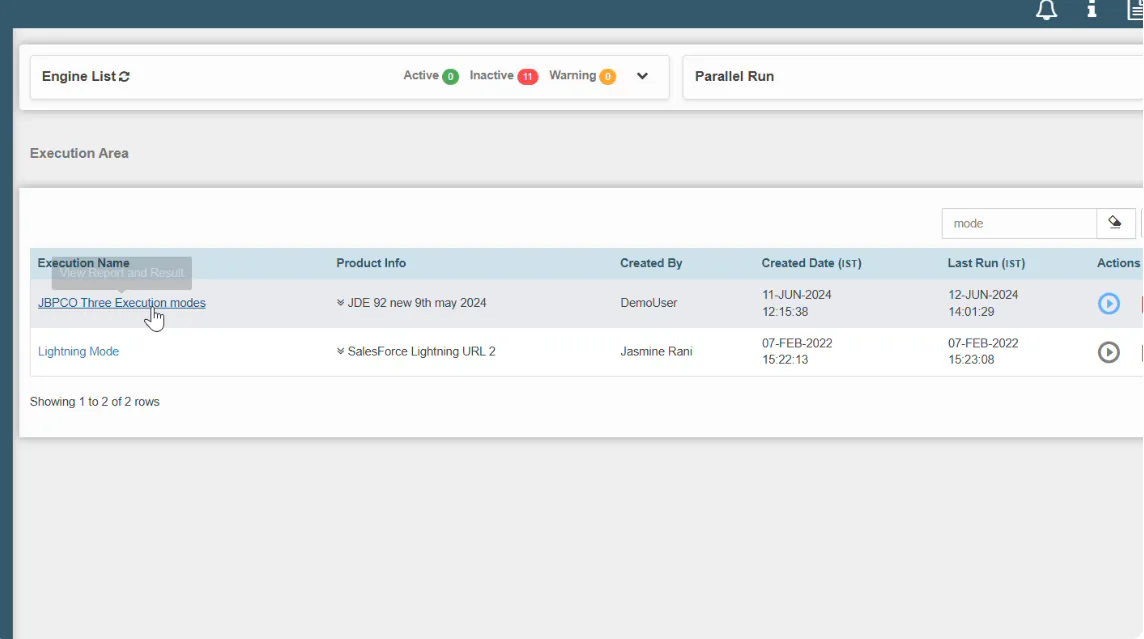1144x639 pixels.
Task: Open the notifications bell icon
Action: pos(1046,9)
